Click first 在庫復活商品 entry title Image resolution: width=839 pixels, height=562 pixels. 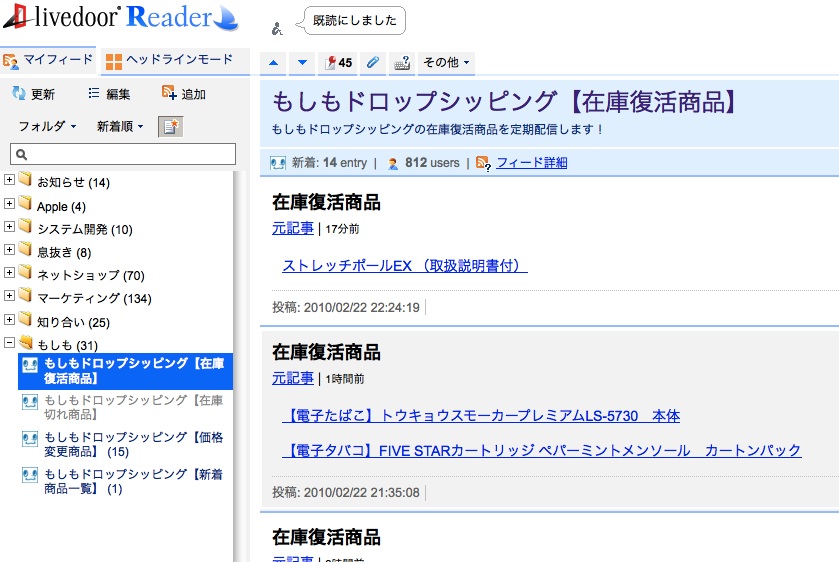tap(326, 202)
